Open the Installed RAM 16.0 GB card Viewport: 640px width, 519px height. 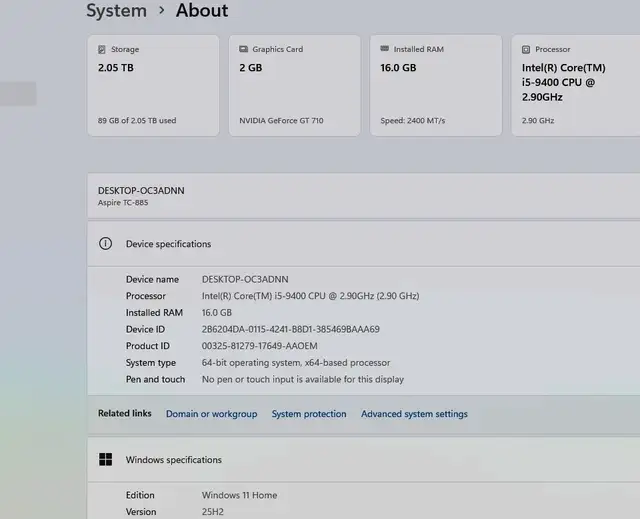click(436, 85)
